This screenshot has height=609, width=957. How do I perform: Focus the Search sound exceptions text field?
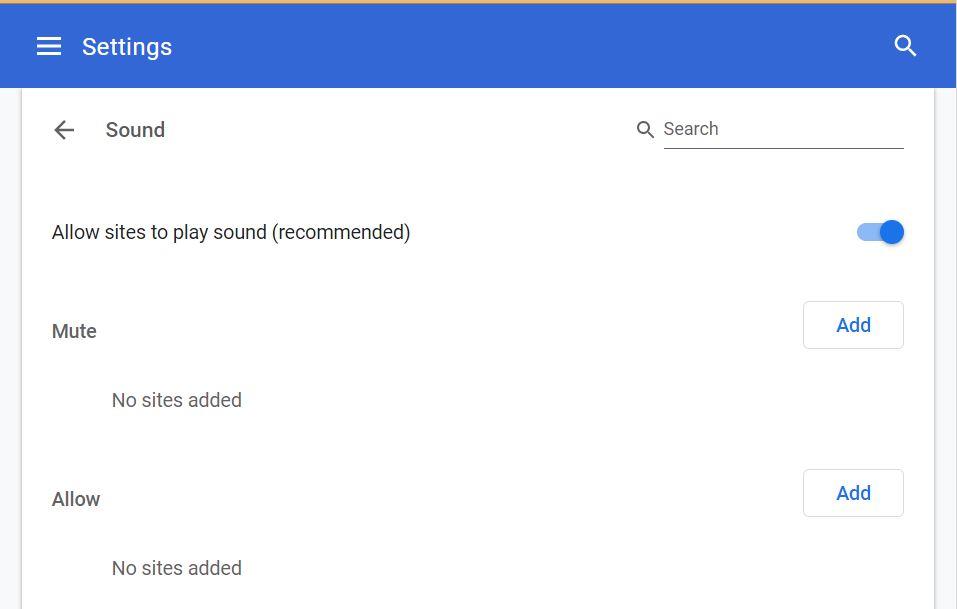tap(783, 129)
